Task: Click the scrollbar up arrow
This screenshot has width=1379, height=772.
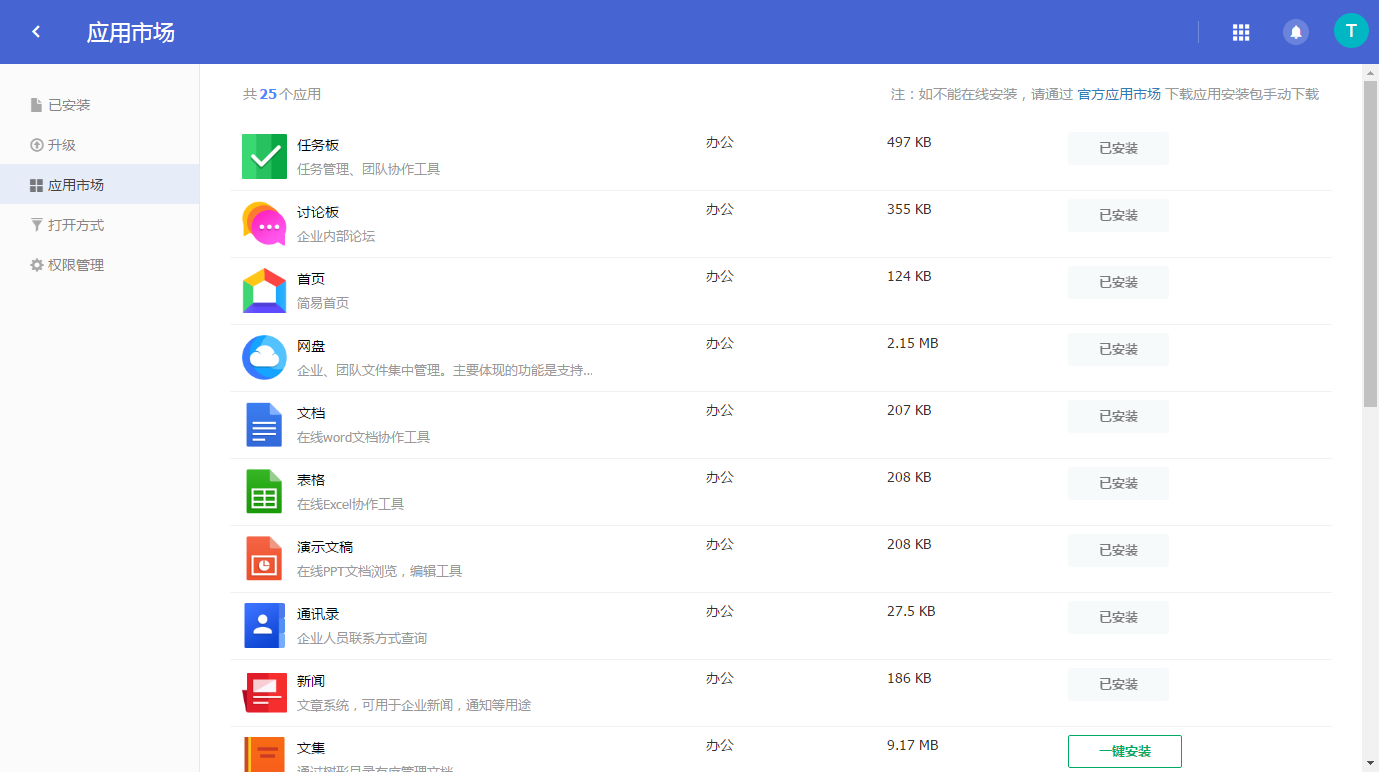Action: click(x=1370, y=73)
